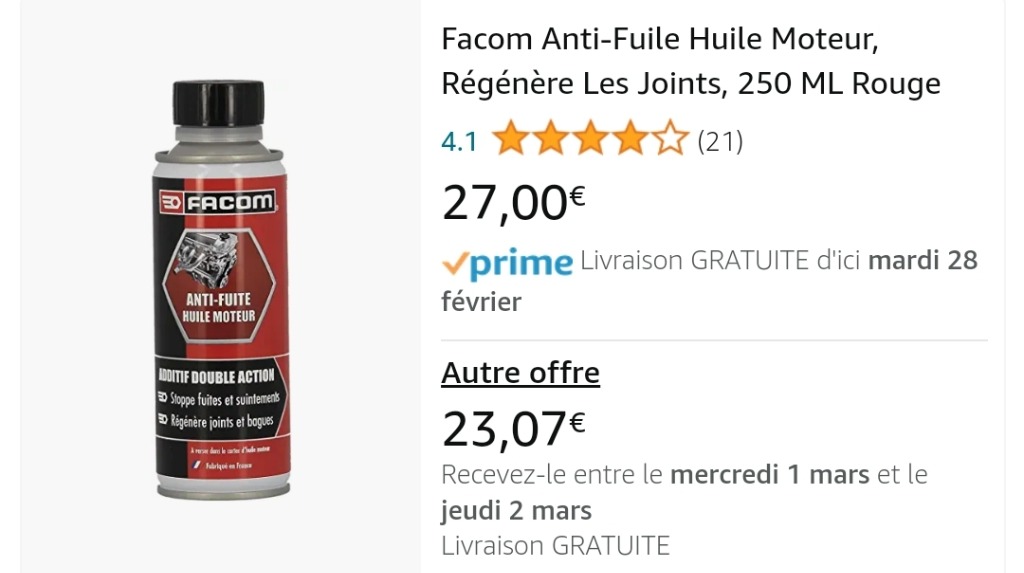Open the Autre offre link
This screenshot has height=573, width=1024.
[x=520, y=373]
